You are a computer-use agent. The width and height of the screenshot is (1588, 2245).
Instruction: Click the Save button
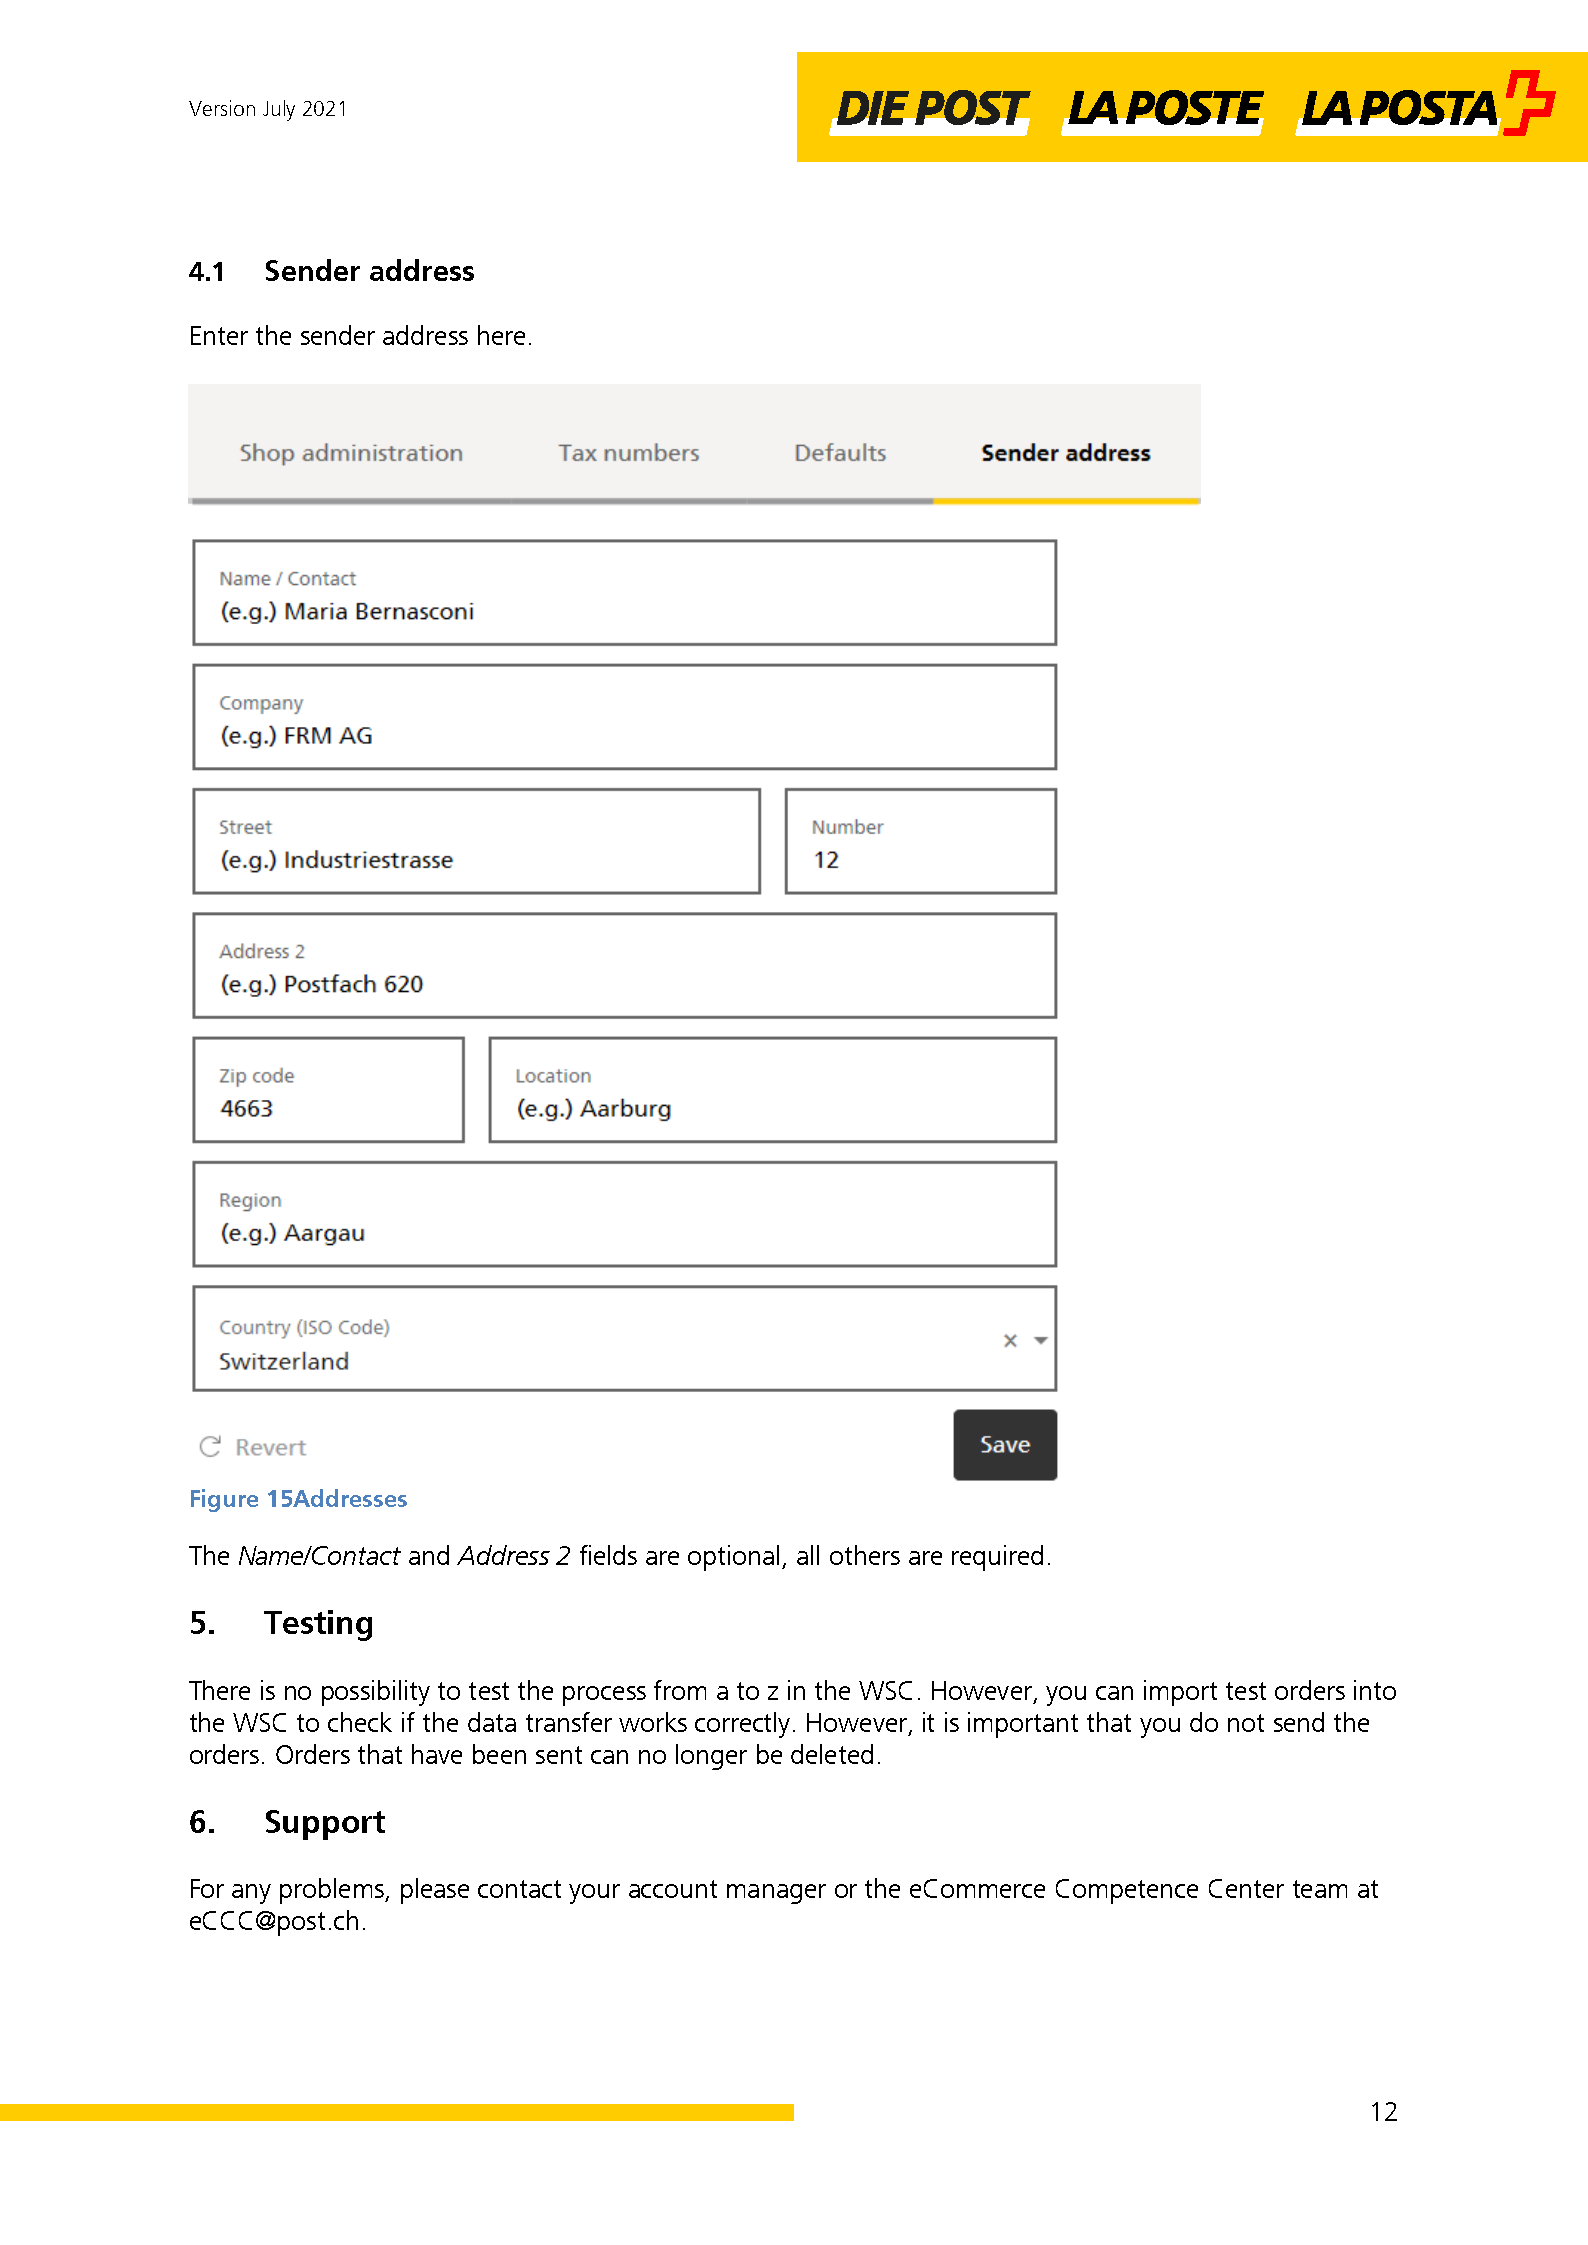(1004, 1444)
